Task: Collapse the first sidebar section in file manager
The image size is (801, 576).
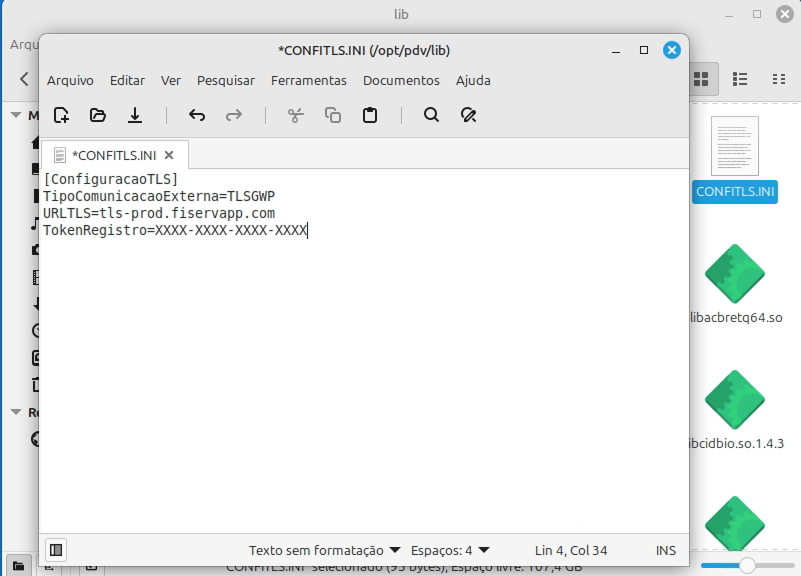Action: pyautogui.click(x=16, y=115)
